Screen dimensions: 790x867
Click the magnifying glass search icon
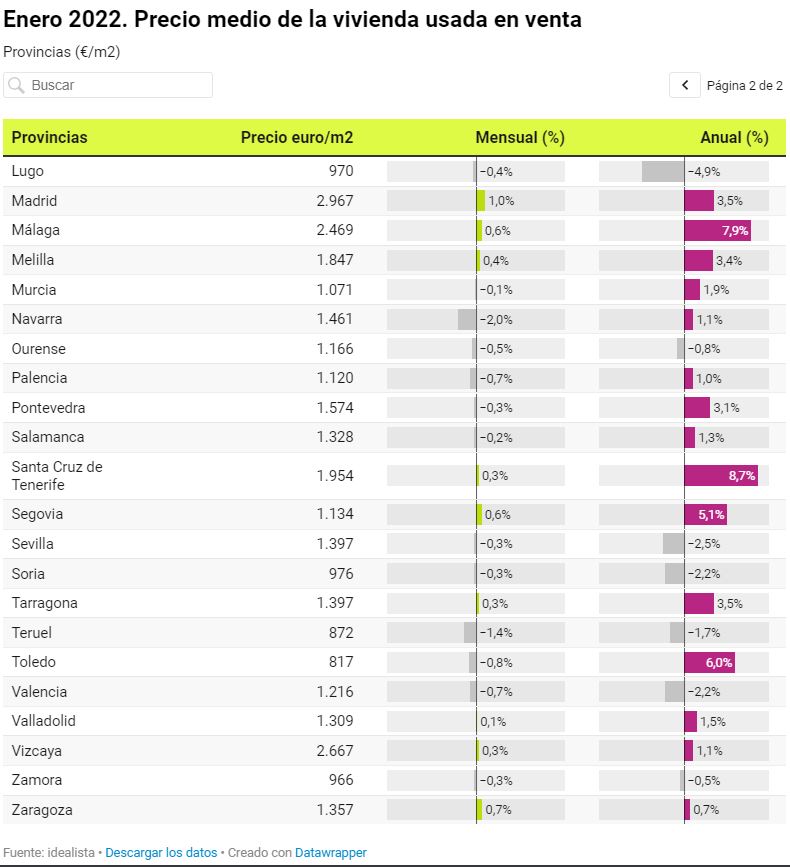pos(16,86)
